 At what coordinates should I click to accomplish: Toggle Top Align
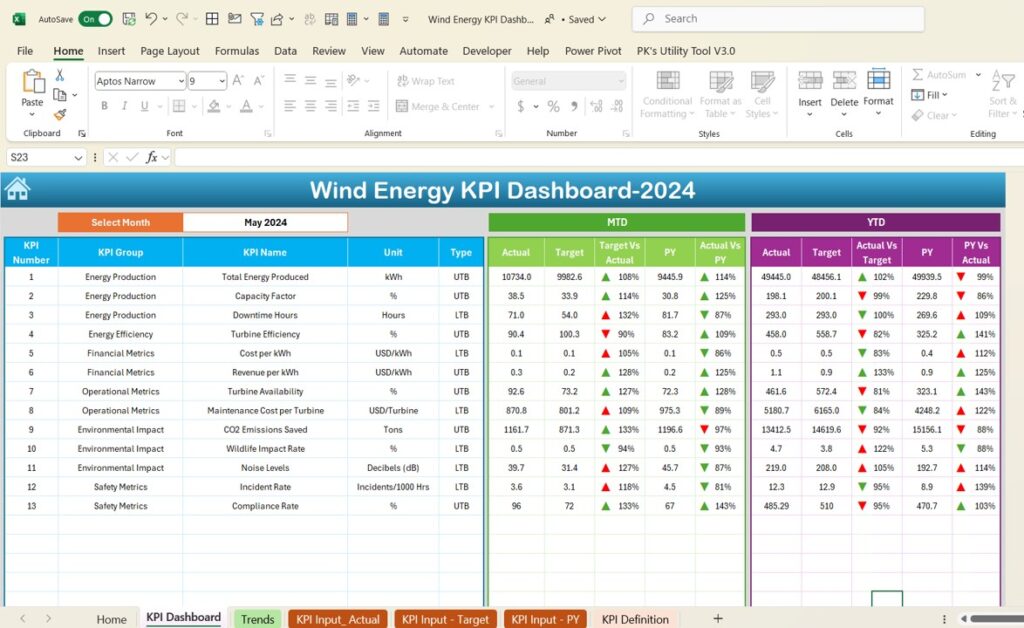(x=290, y=80)
